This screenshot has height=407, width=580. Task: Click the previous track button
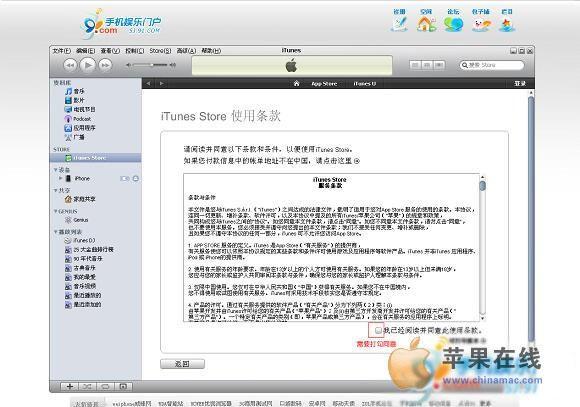pyautogui.click(x=70, y=65)
